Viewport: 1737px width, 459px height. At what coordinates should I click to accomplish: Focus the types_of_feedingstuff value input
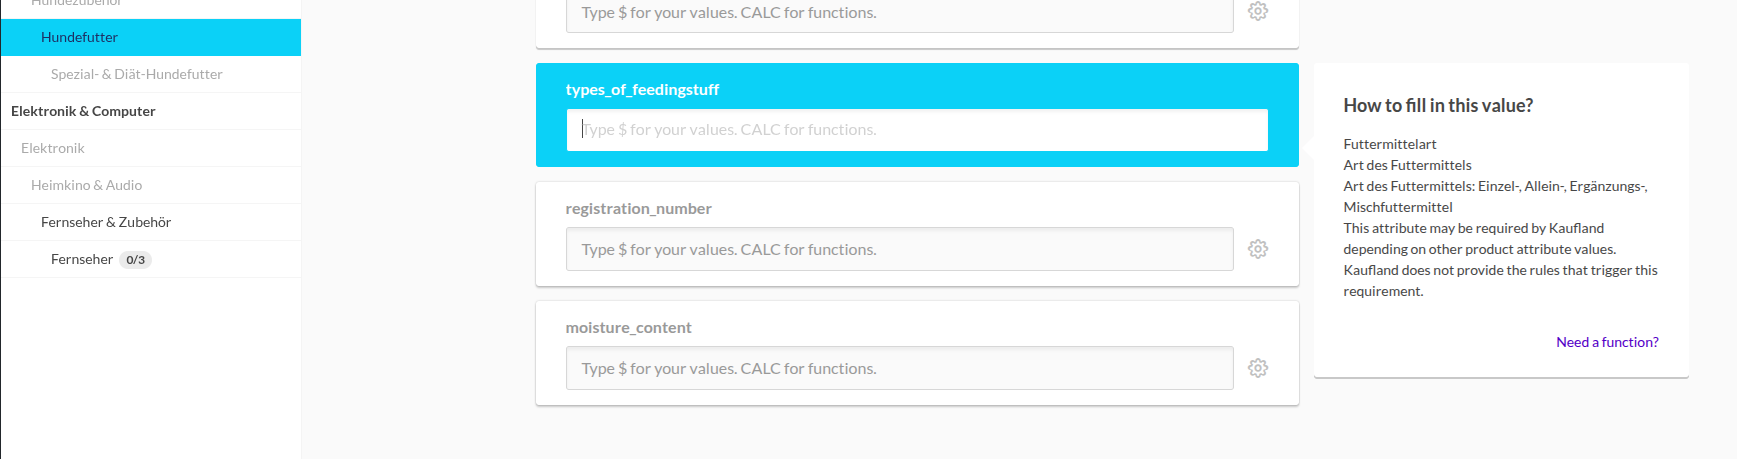pyautogui.click(x=917, y=130)
